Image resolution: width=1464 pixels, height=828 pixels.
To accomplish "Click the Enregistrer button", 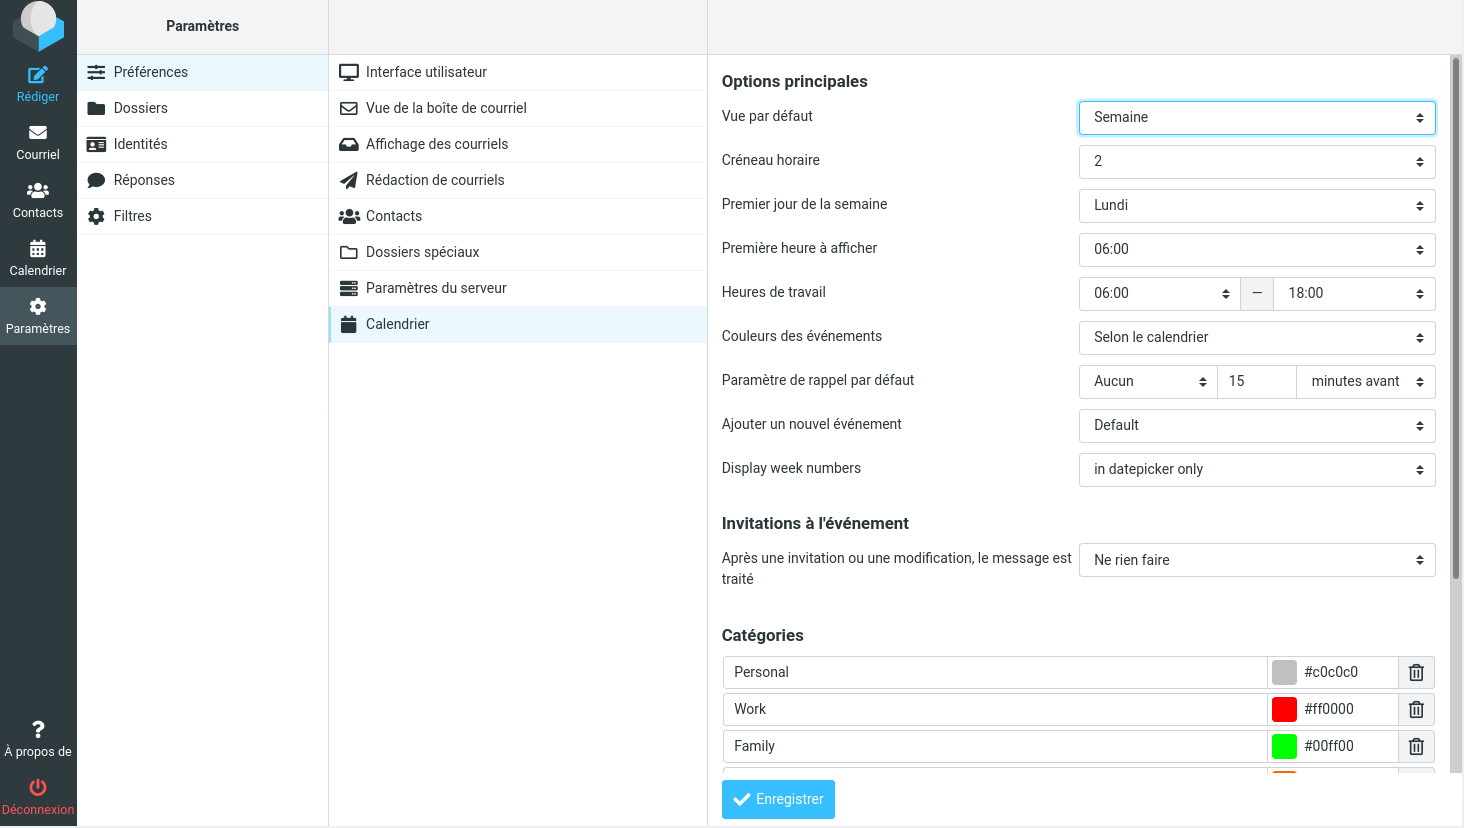I will 778,800.
